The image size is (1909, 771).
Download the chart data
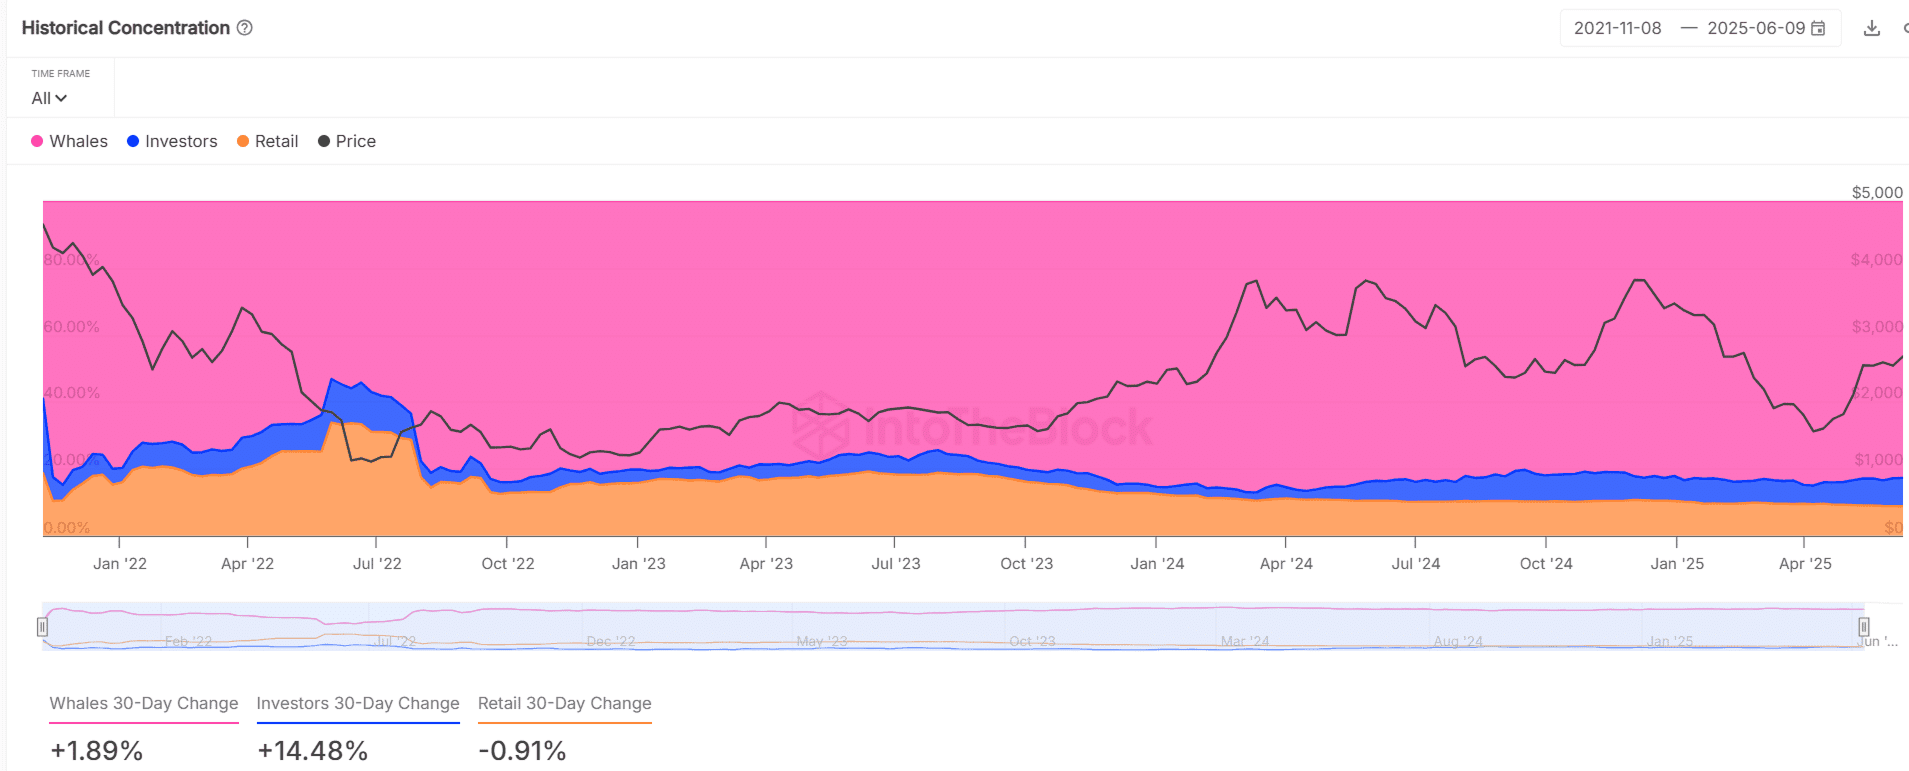pyautogui.click(x=1872, y=28)
